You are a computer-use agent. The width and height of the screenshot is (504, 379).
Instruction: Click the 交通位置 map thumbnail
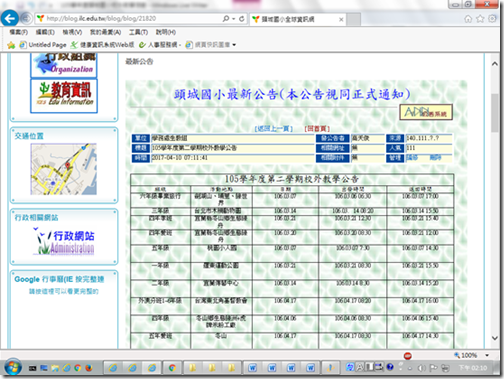click(64, 169)
